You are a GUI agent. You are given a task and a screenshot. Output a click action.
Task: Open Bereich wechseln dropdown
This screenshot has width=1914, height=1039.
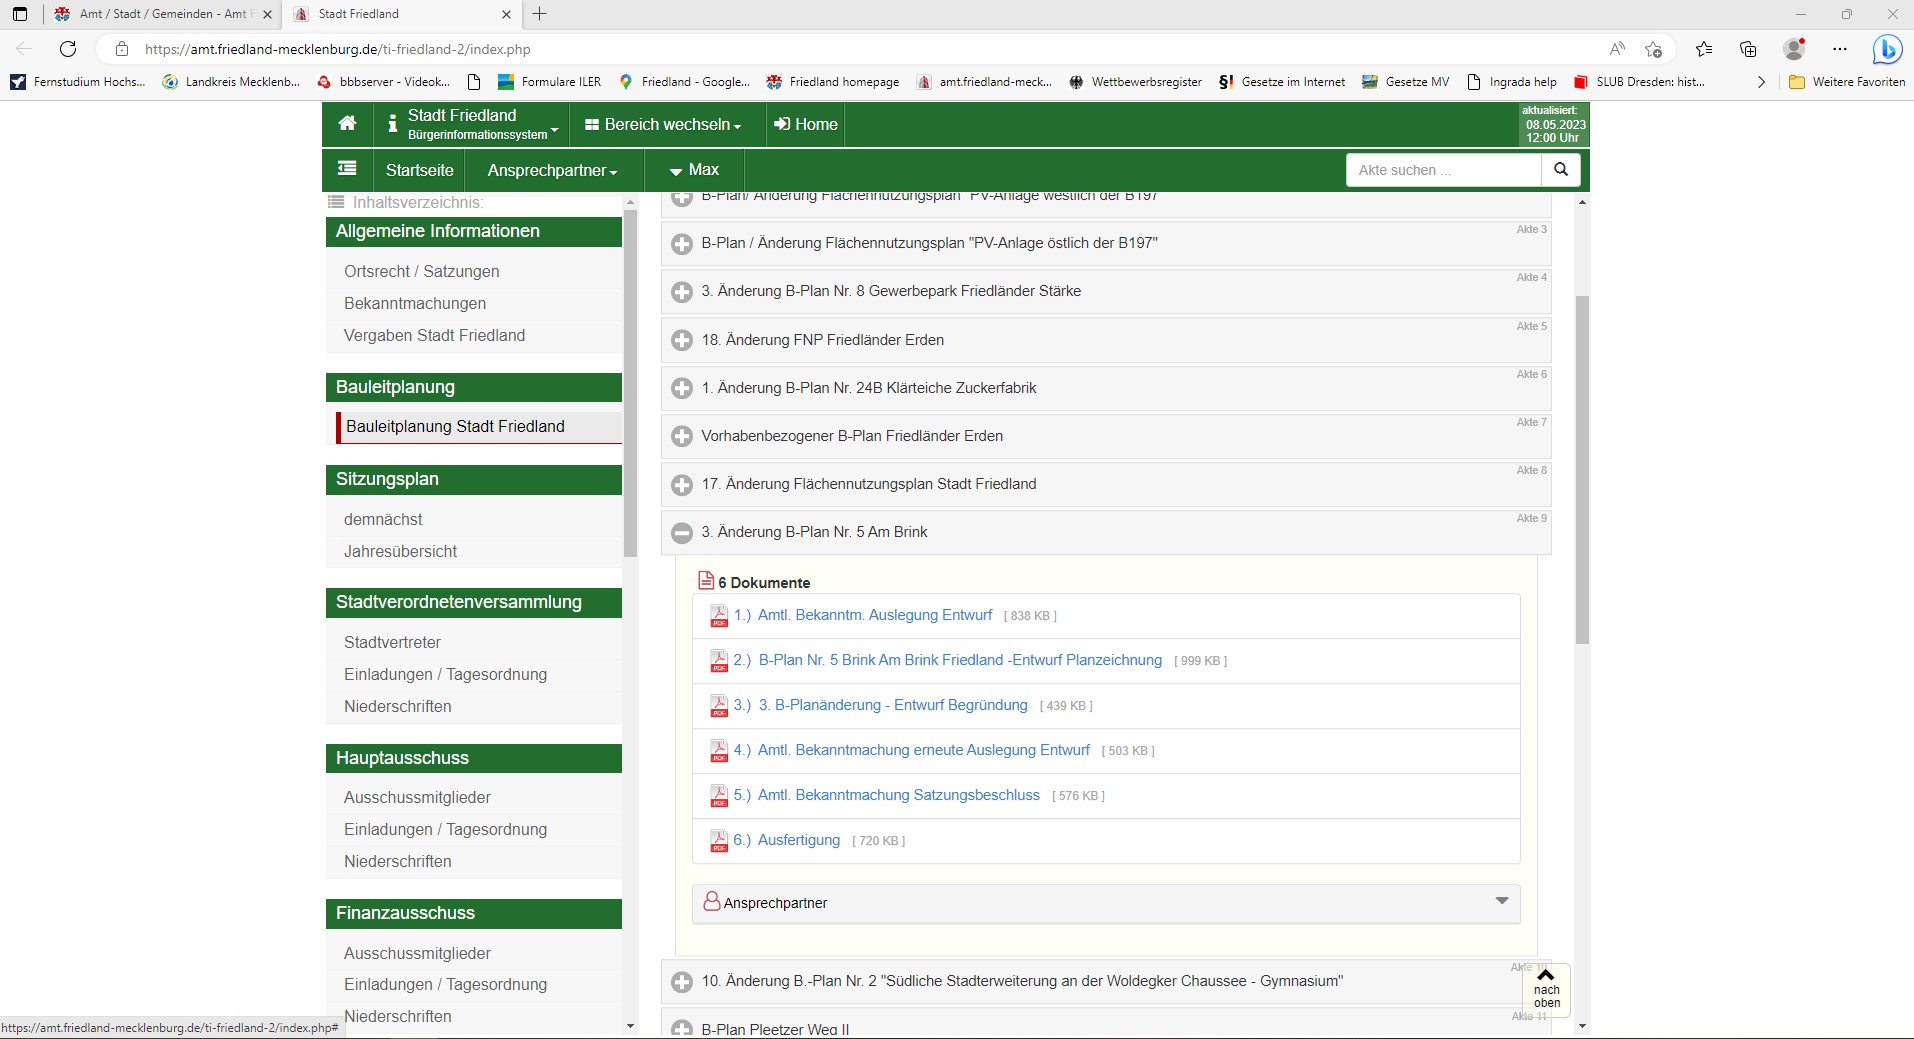663,124
